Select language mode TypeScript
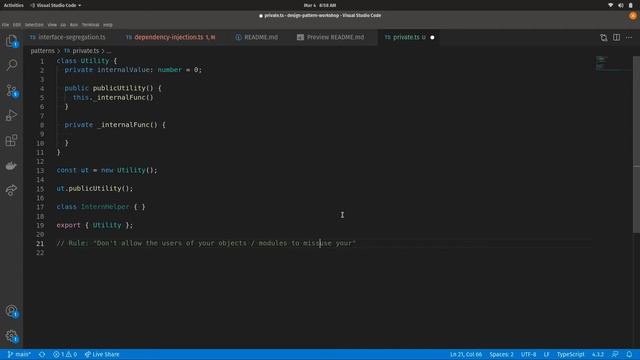 click(x=571, y=354)
